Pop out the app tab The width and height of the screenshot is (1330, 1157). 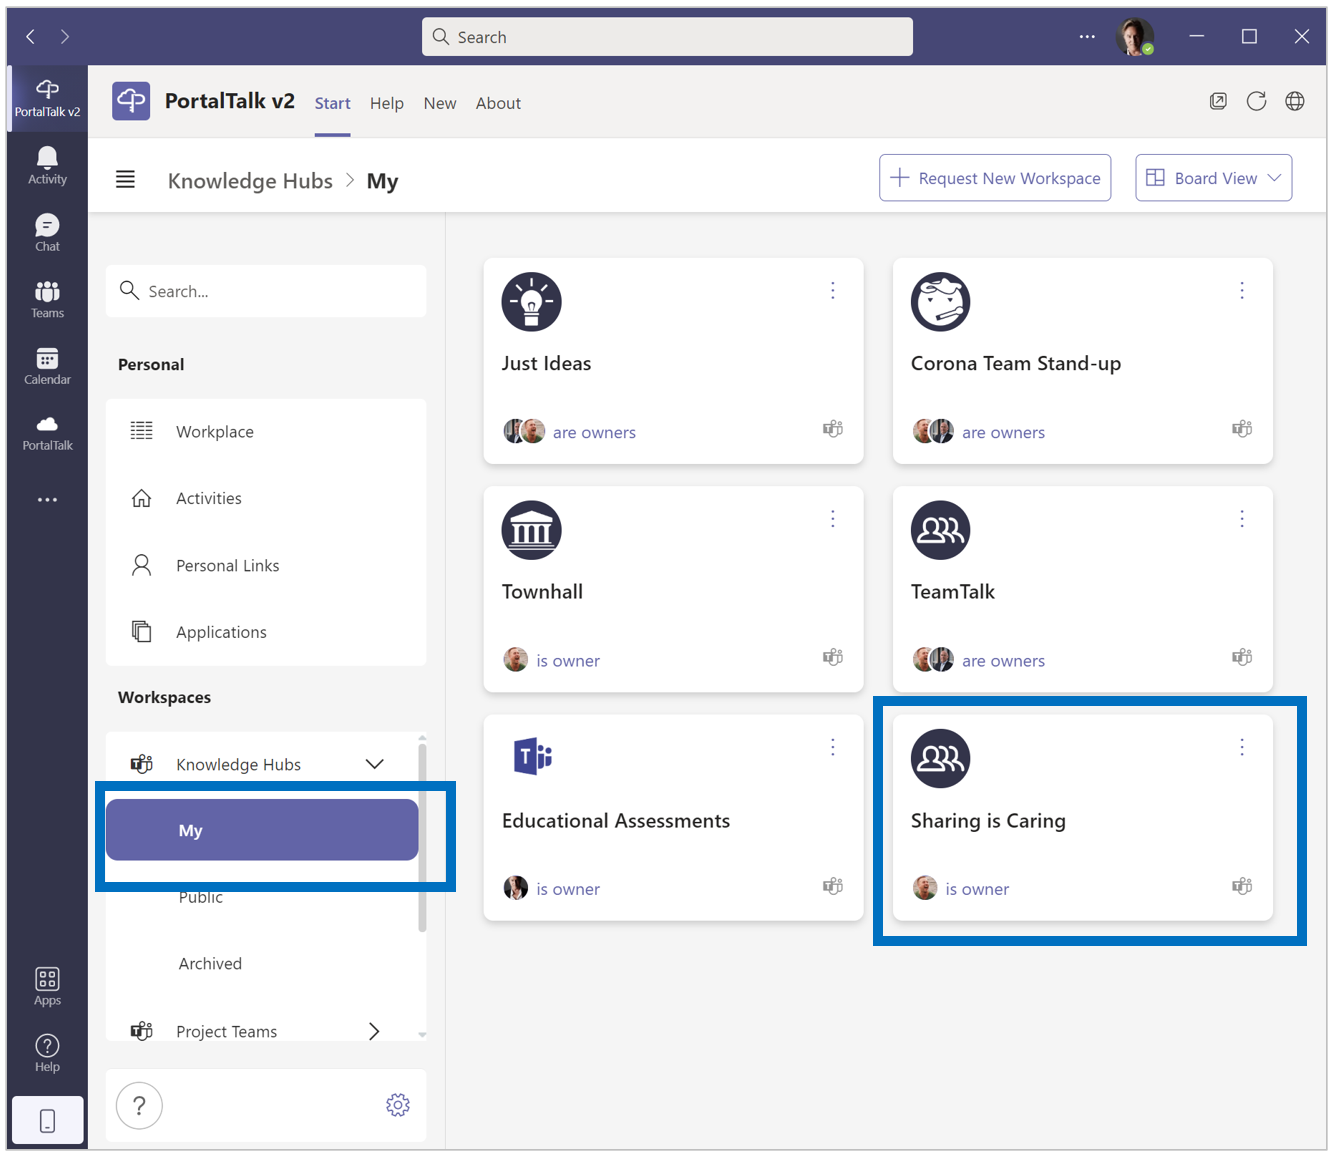[x=1218, y=101]
